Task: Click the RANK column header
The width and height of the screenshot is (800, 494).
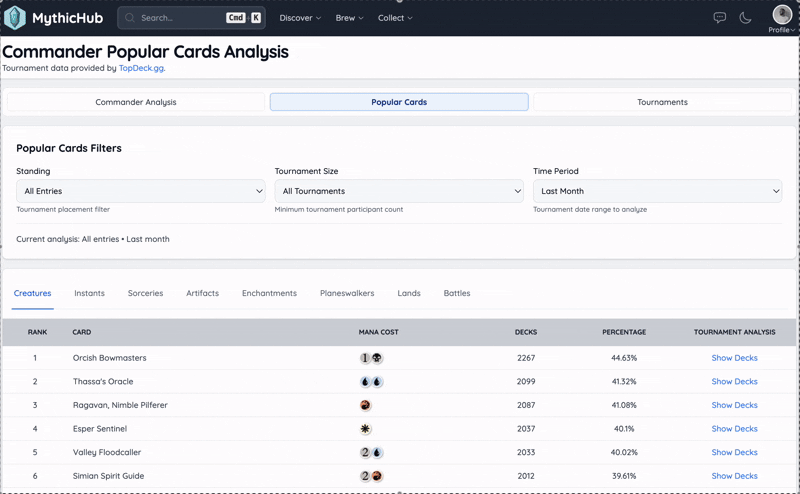Action: tap(37, 332)
